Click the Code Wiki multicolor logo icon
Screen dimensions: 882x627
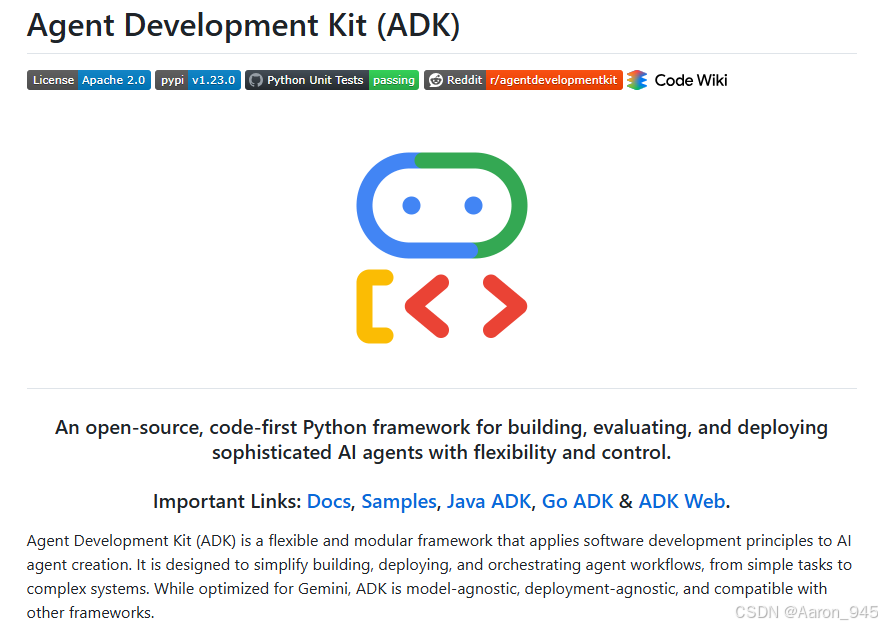(x=637, y=80)
